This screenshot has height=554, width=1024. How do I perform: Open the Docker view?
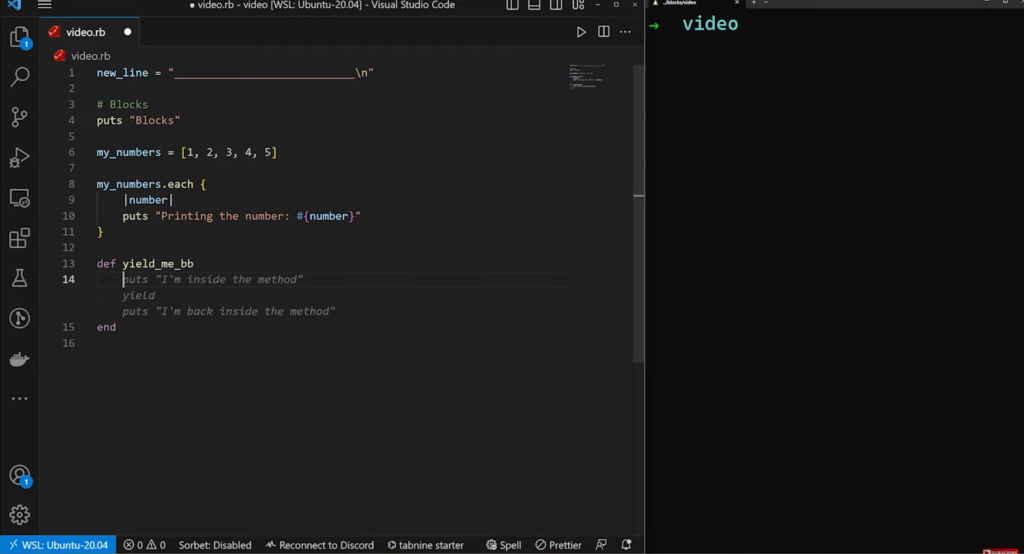[20, 359]
